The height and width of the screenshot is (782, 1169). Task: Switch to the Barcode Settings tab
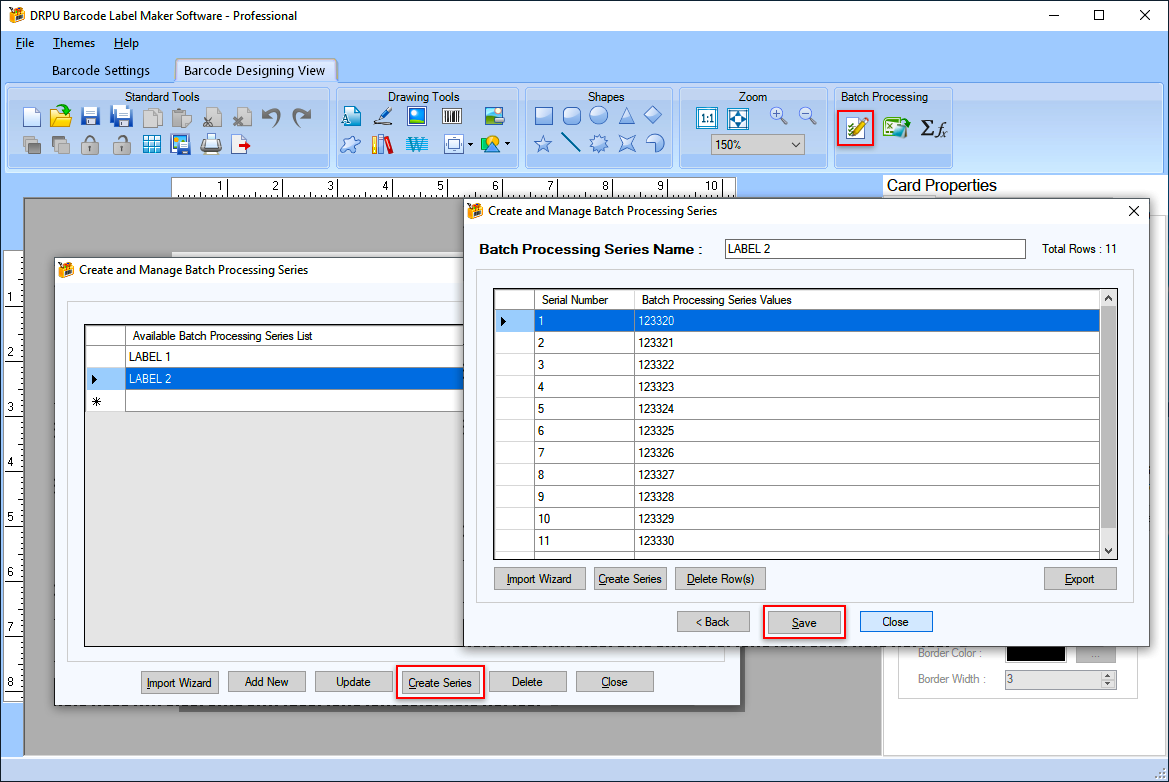[101, 70]
